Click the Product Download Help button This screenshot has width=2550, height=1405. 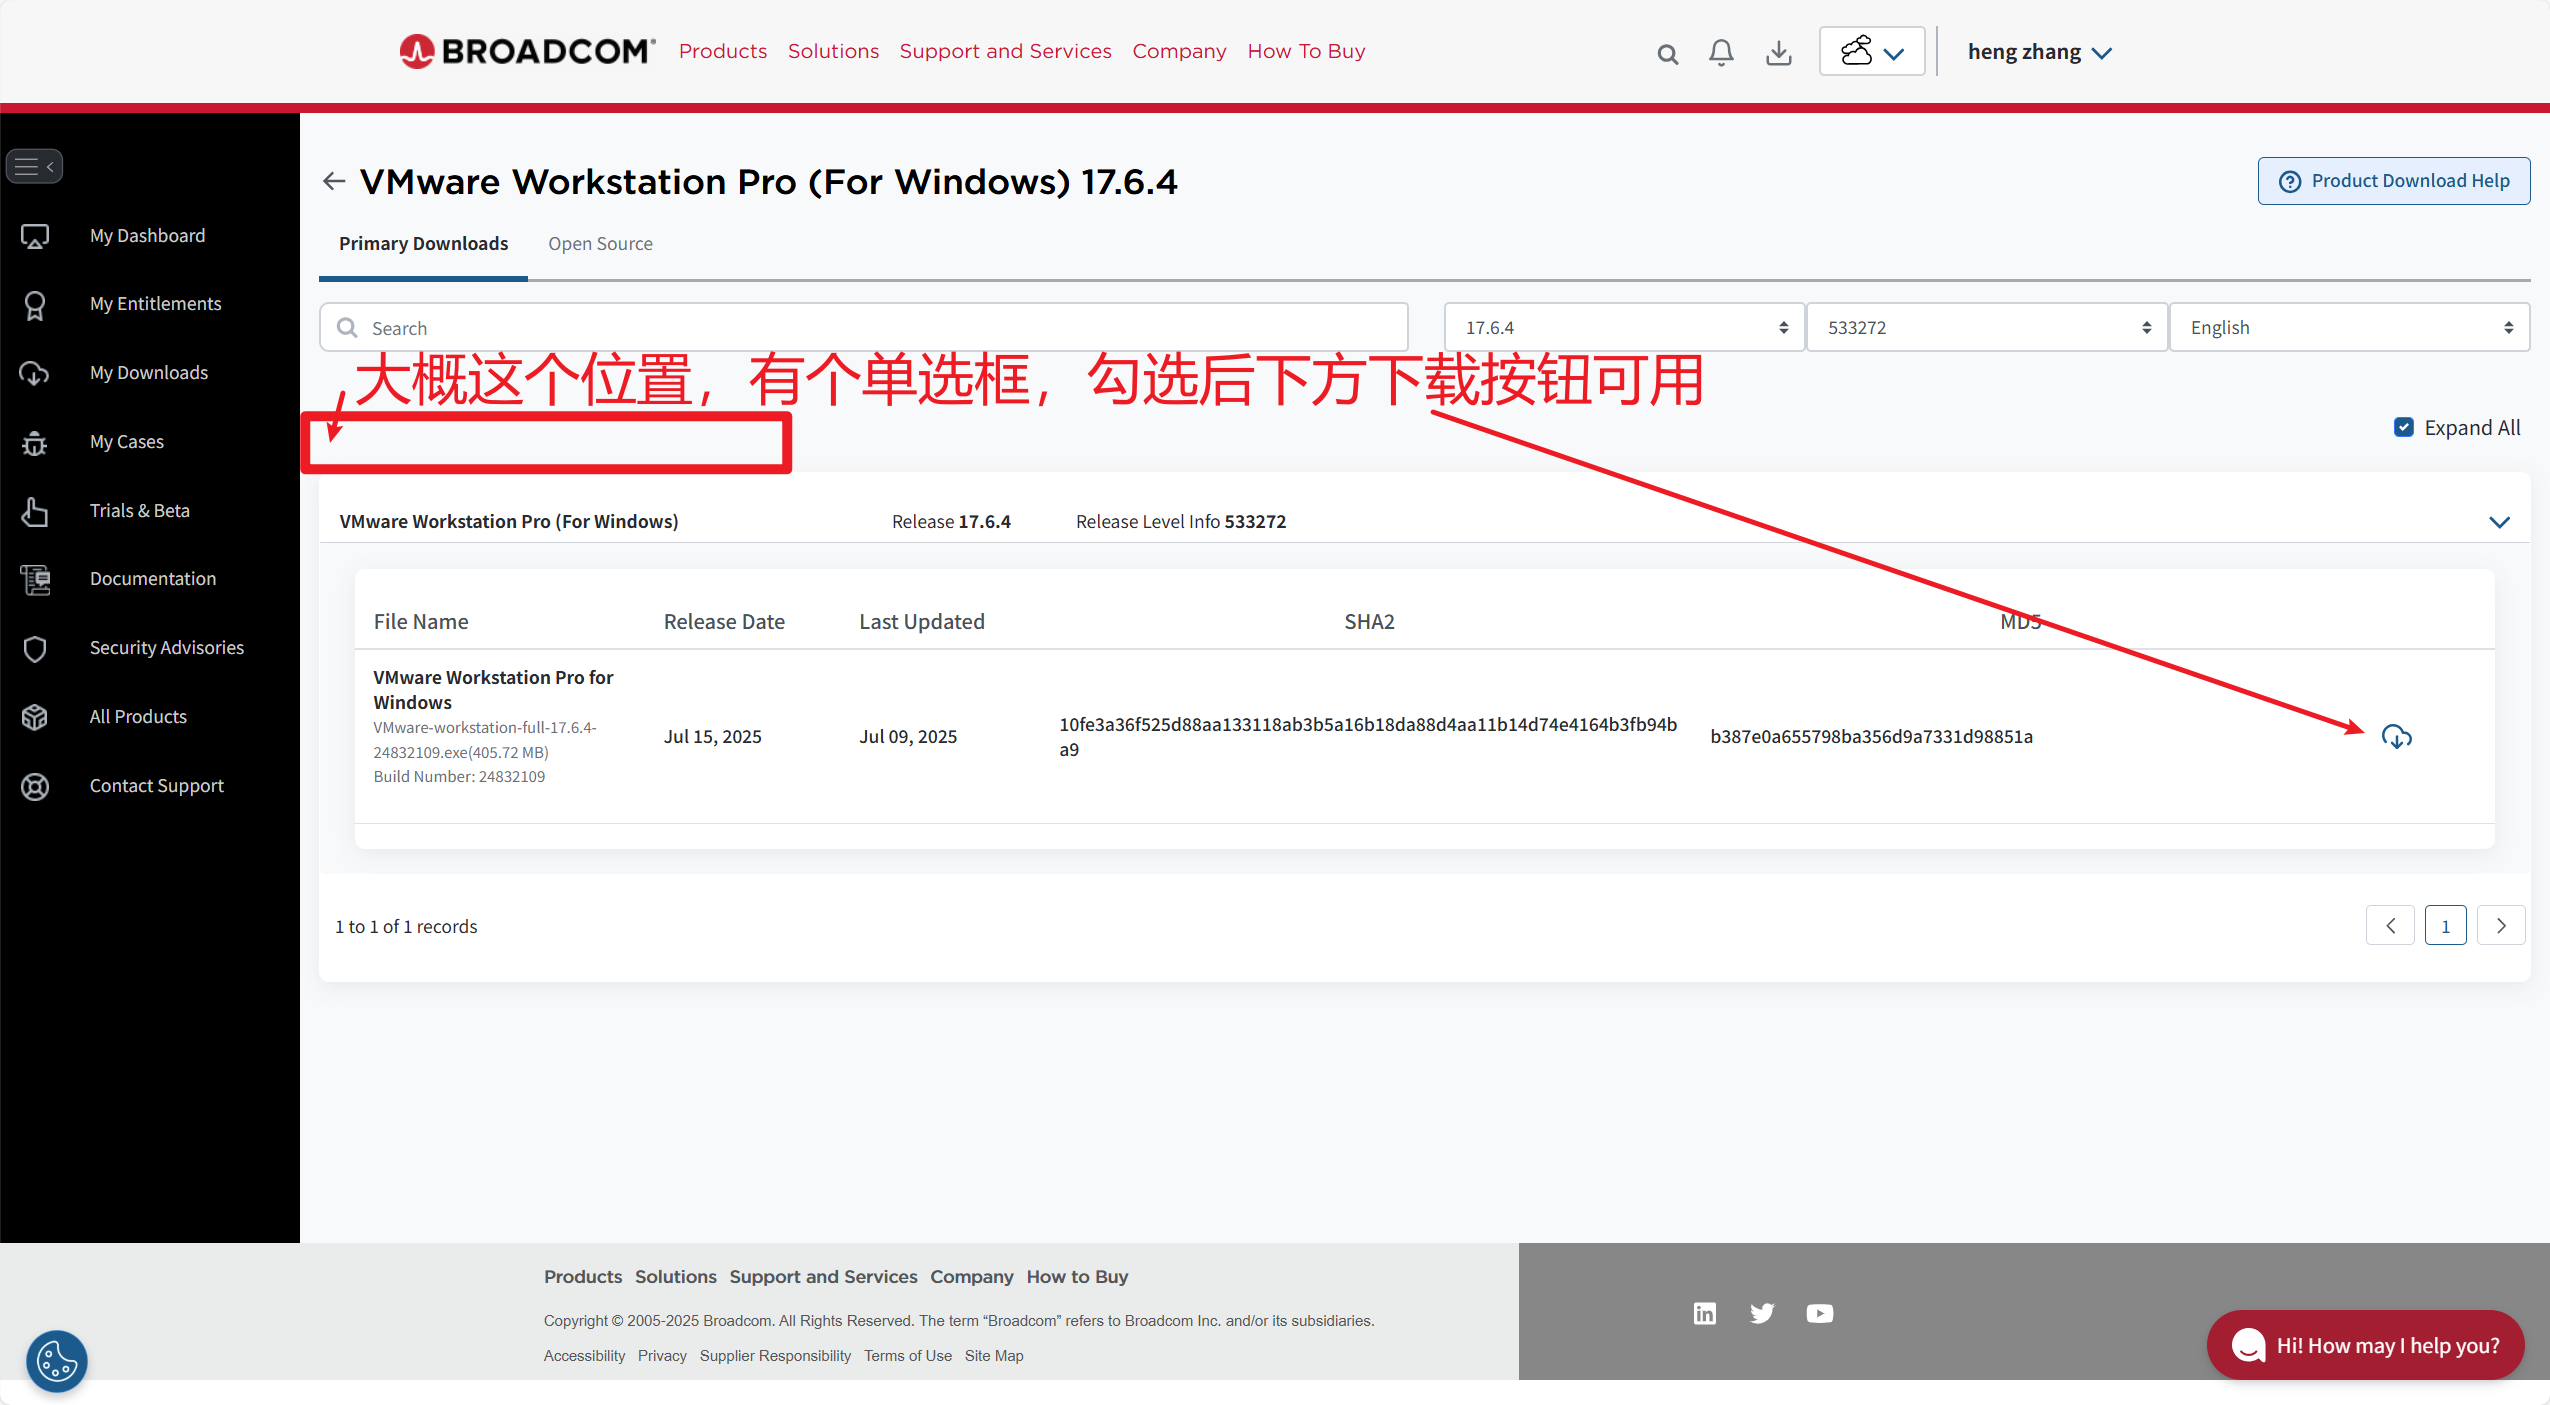[x=2394, y=181]
